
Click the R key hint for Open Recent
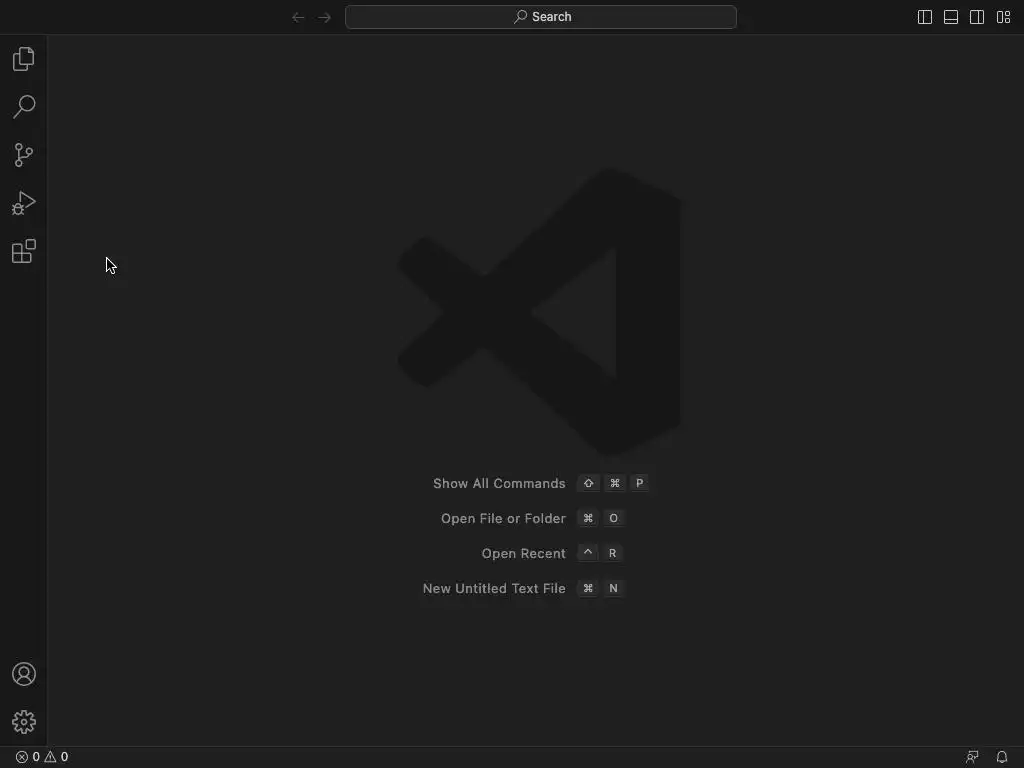[x=613, y=553]
